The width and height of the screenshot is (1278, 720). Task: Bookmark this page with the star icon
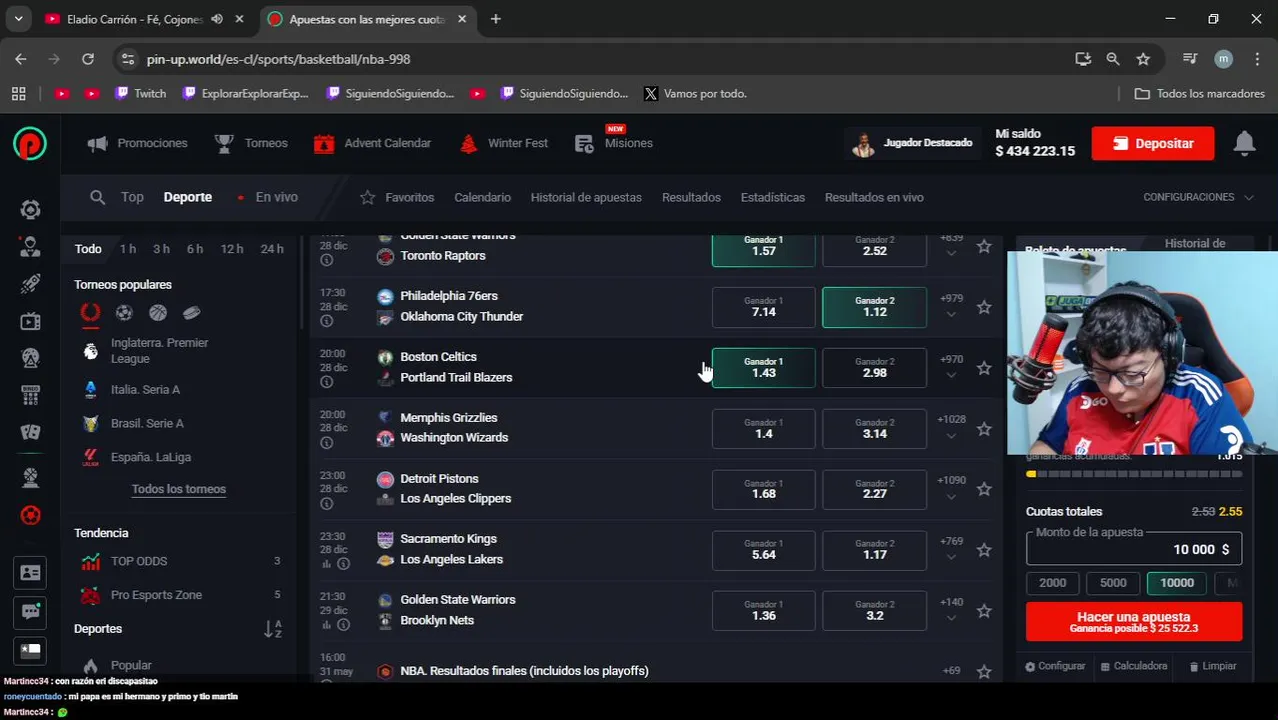1143,59
